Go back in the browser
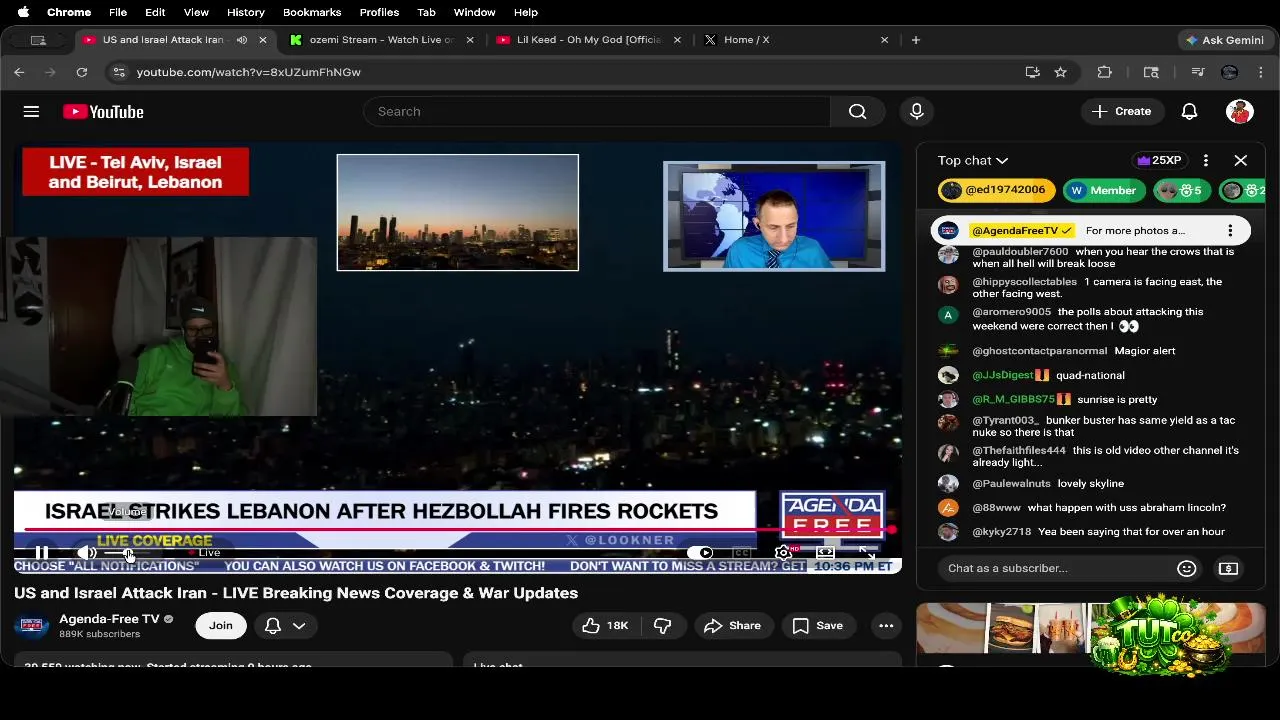 coord(19,72)
